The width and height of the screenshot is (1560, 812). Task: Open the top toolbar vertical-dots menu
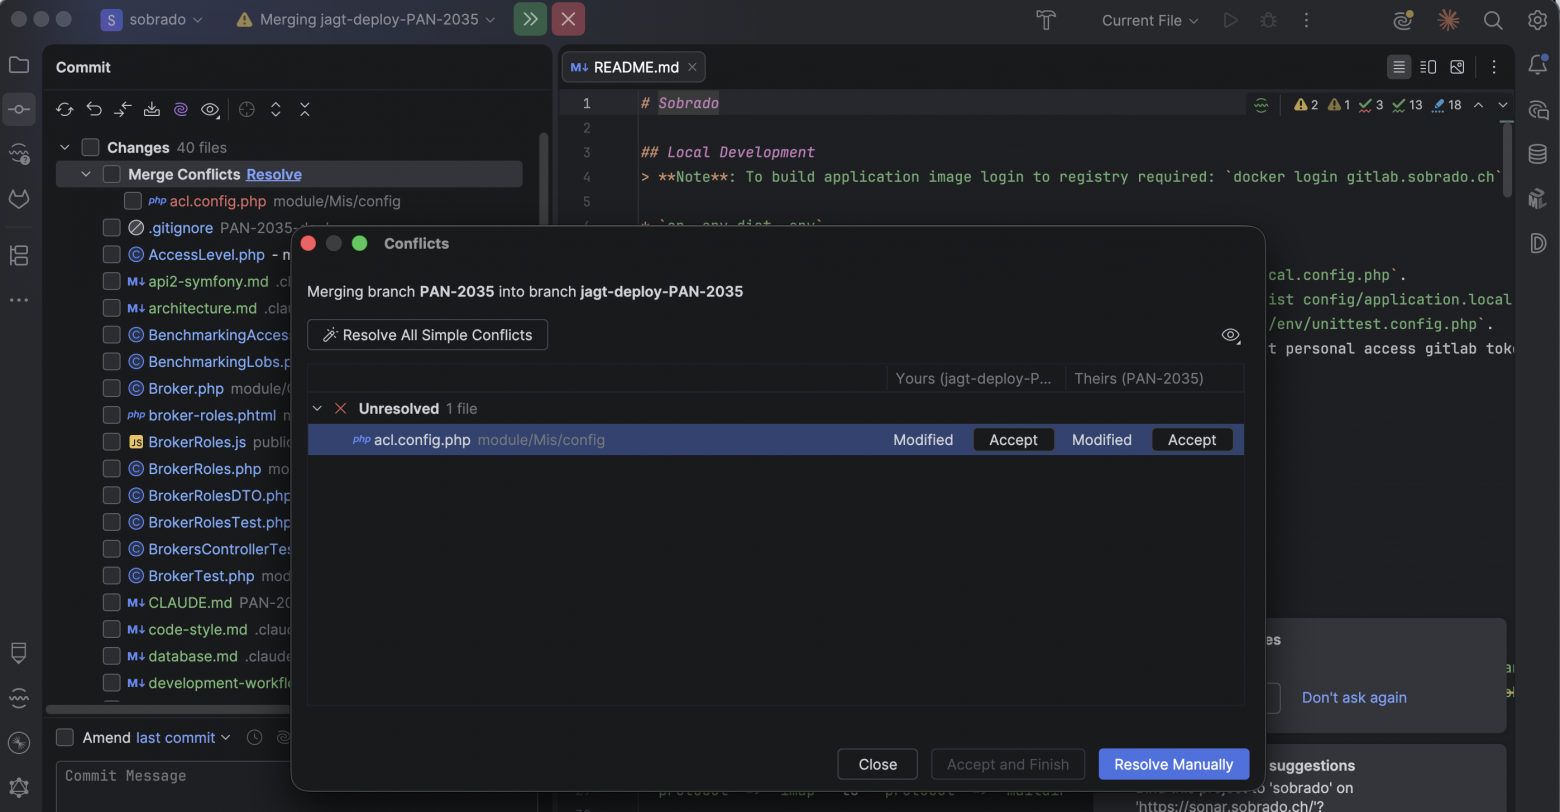(x=1306, y=20)
